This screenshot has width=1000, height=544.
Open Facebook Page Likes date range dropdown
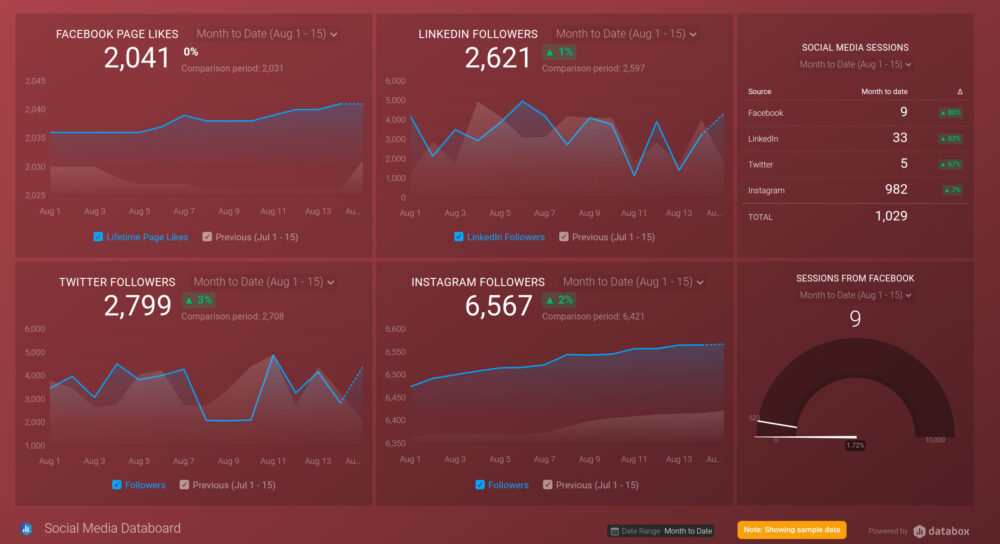[x=267, y=34]
